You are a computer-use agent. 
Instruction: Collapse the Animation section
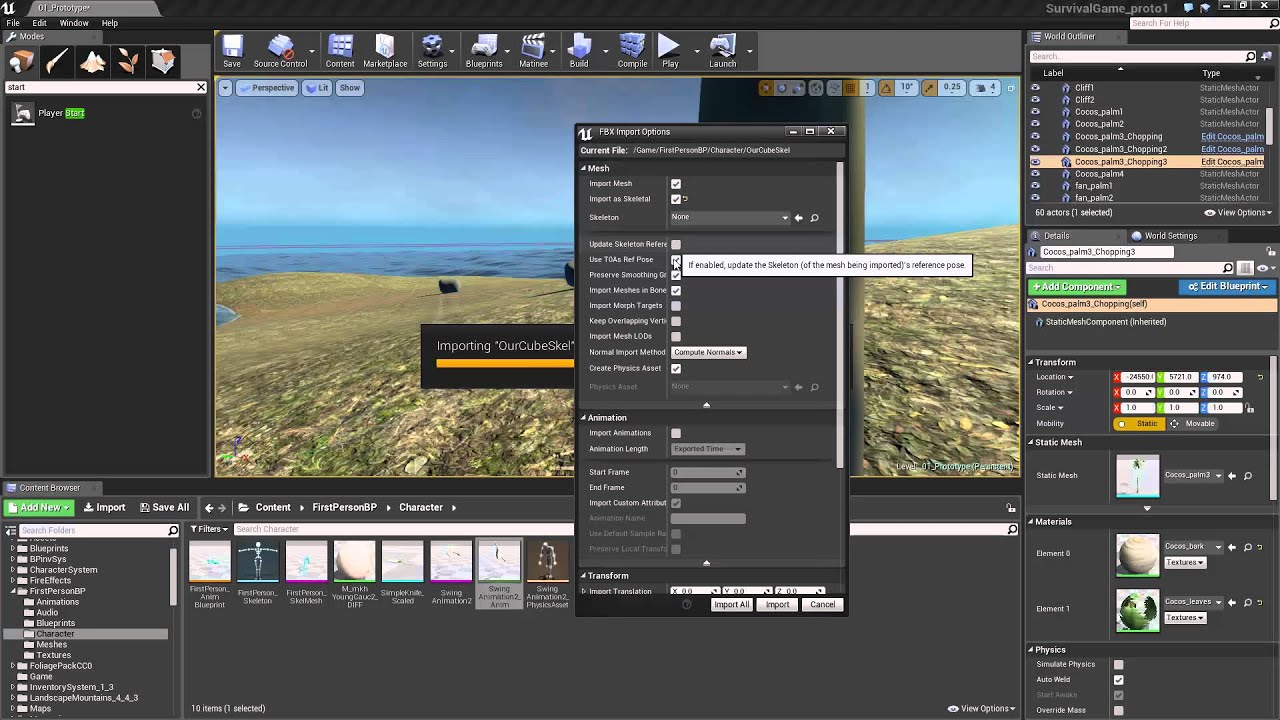tap(584, 418)
